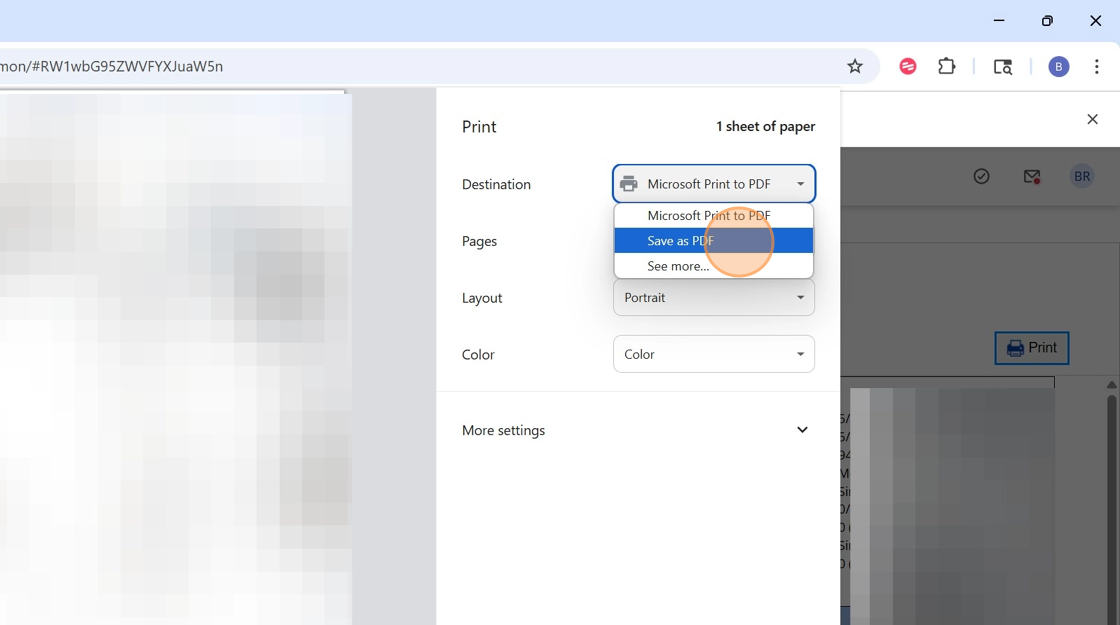The width and height of the screenshot is (1120, 625).
Task: Open the red extension icon in toolbar
Action: coord(908,66)
